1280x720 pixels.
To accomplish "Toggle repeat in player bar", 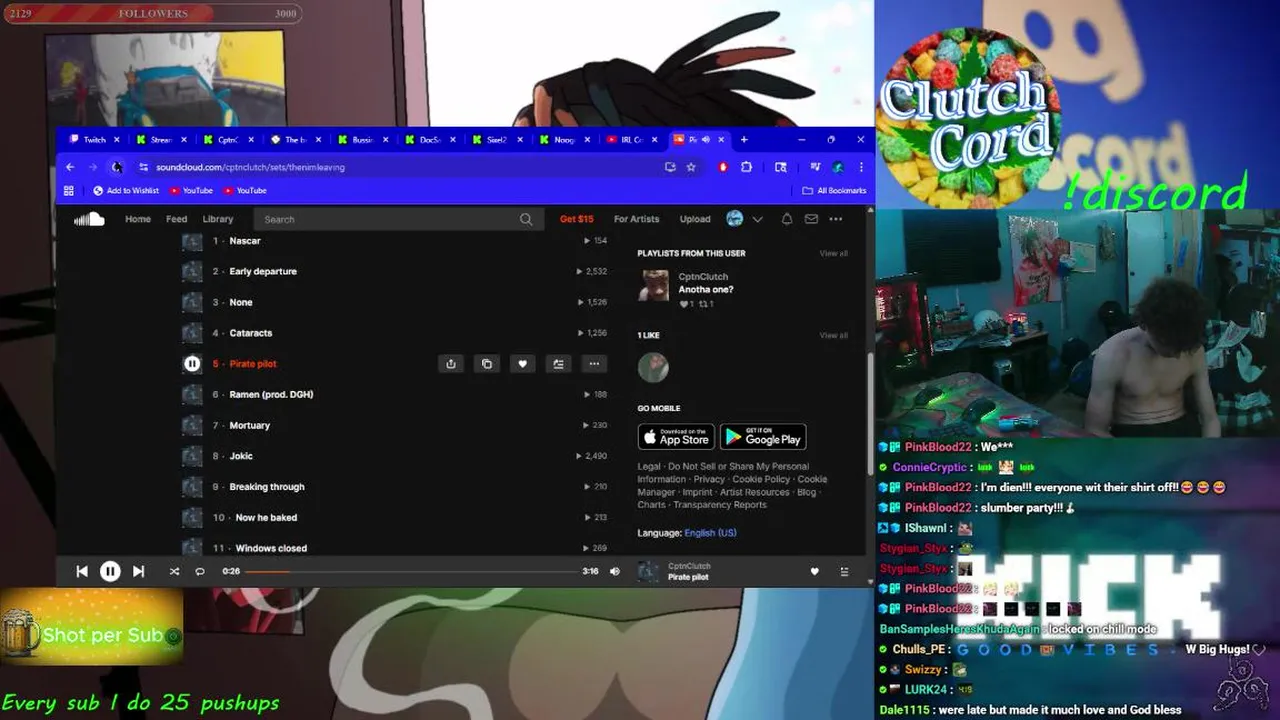I will point(200,571).
